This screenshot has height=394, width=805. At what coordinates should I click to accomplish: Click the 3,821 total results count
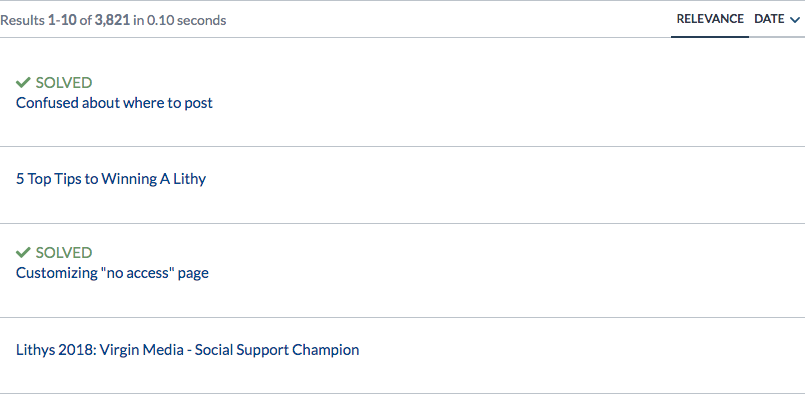[x=112, y=21]
